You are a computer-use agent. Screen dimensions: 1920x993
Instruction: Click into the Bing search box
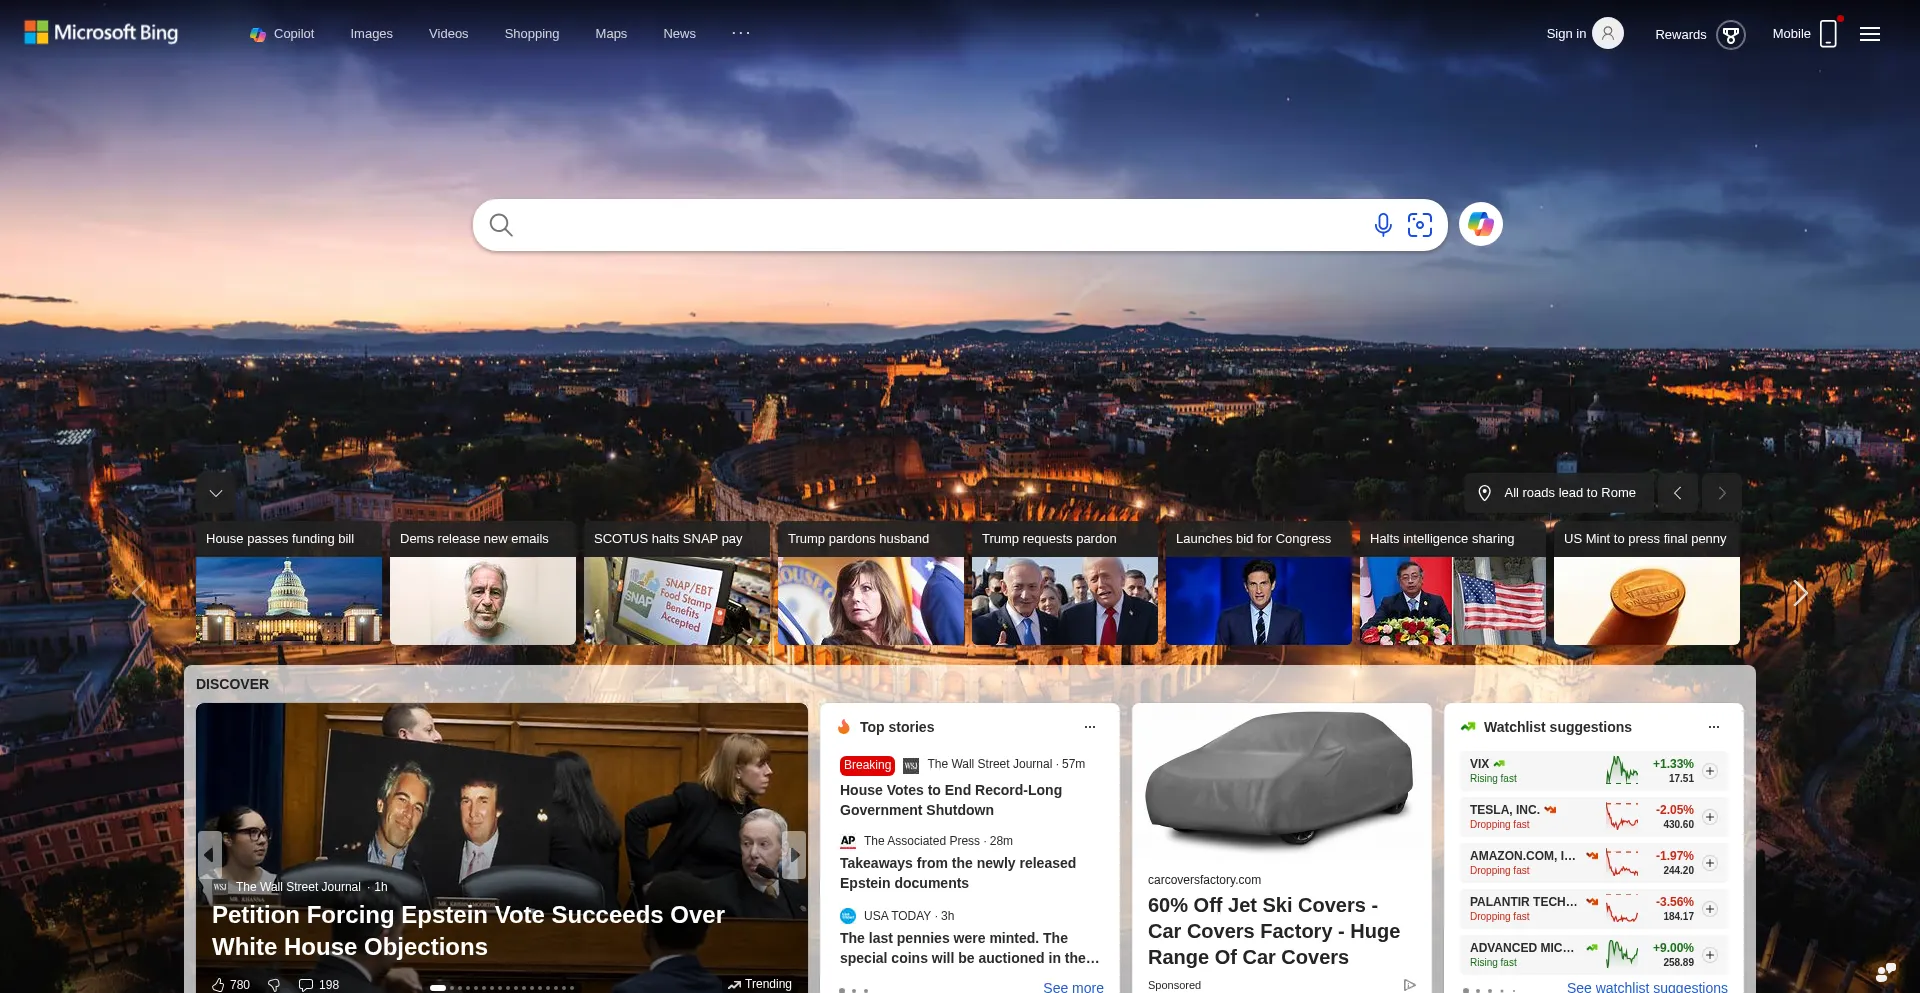(x=930, y=225)
